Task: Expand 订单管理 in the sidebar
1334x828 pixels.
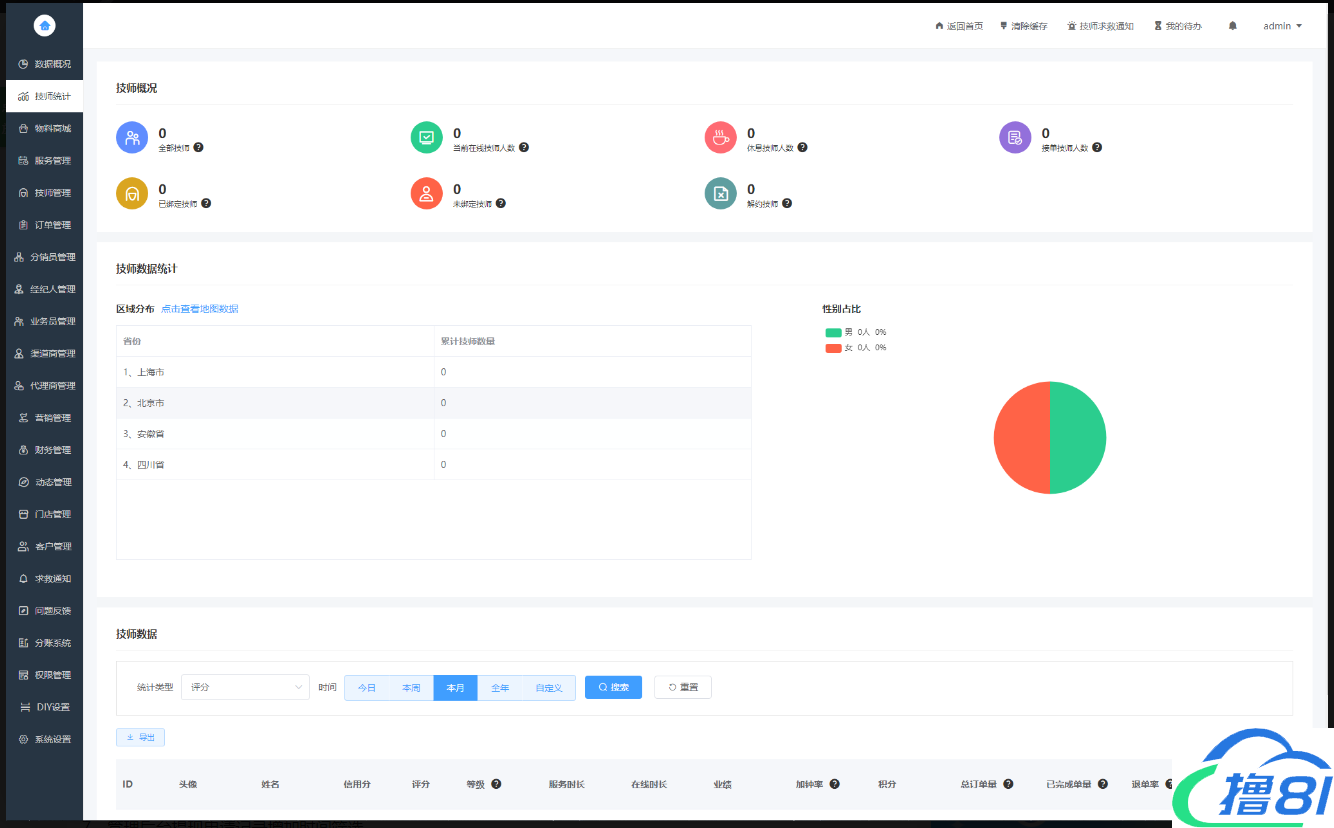Action: pos(45,225)
